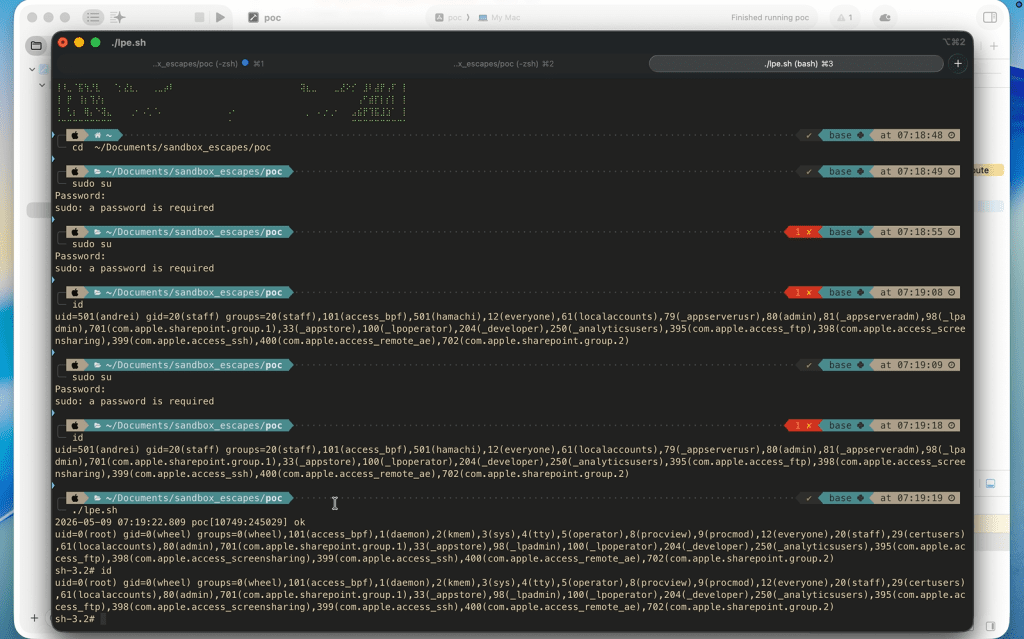Collapse the top project tree chevron
This screenshot has height=639, width=1024.
pos(32,69)
